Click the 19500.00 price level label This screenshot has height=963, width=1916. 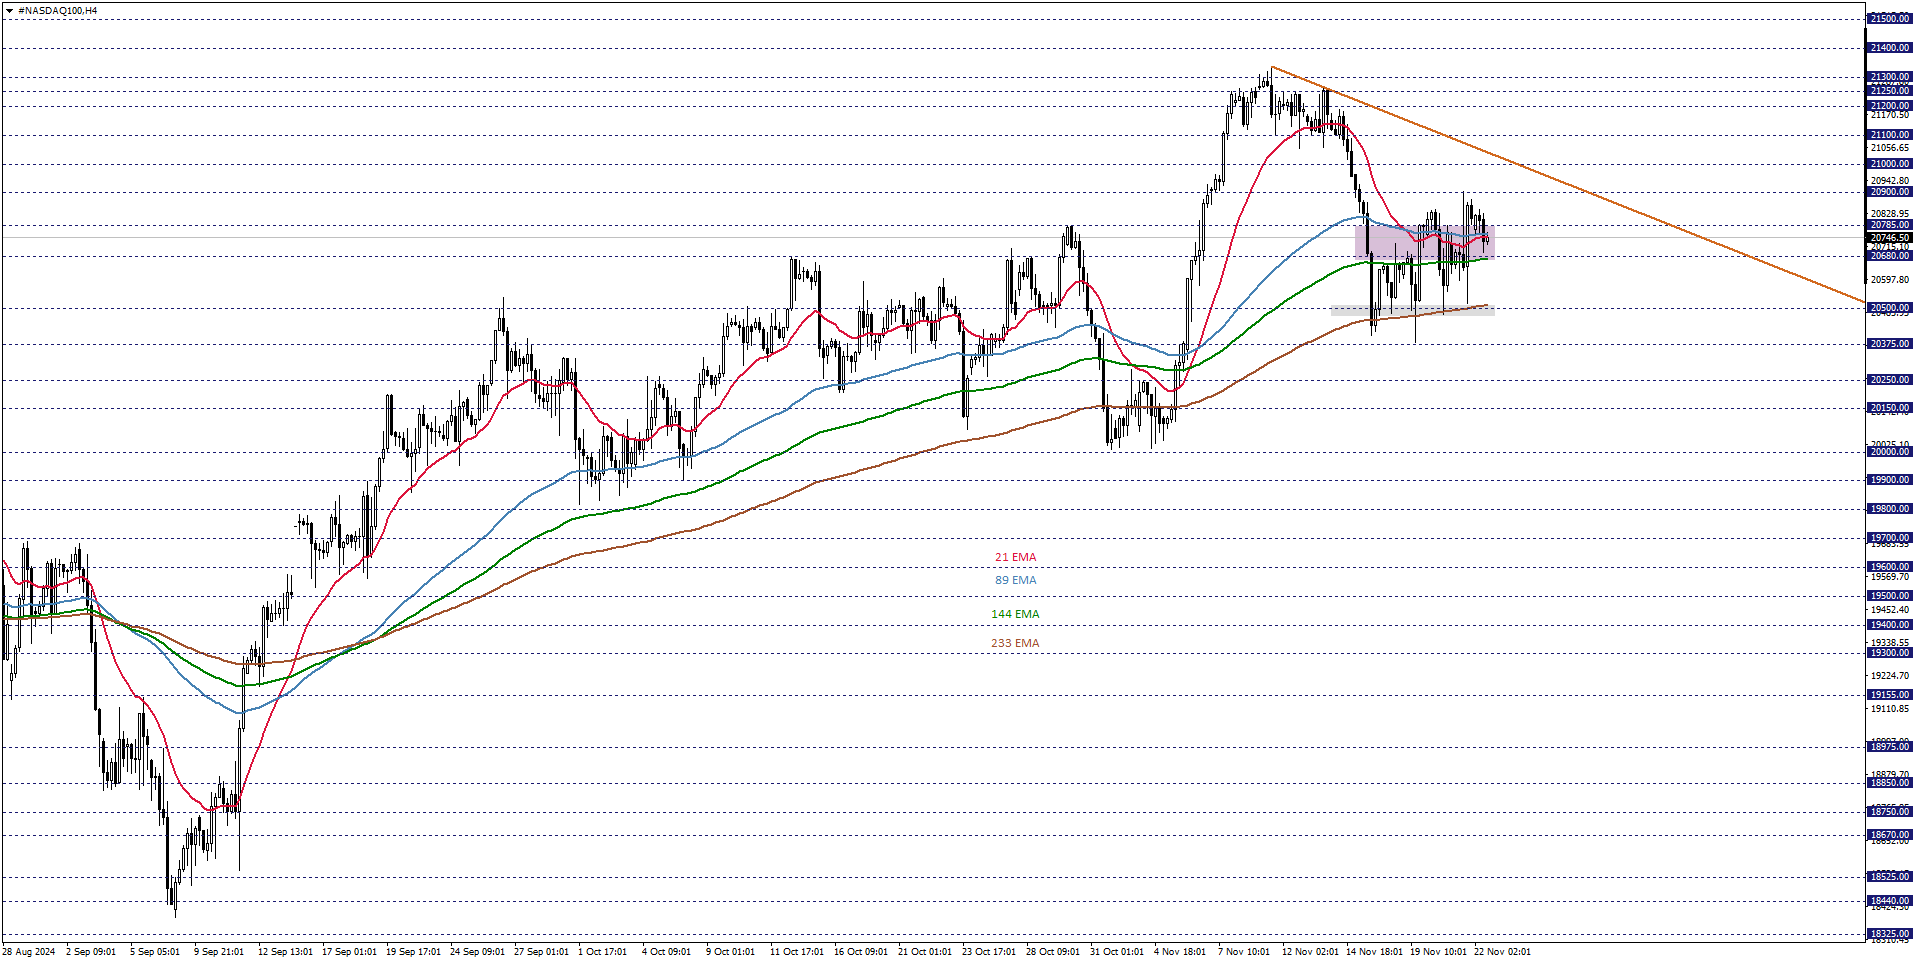coord(1889,596)
